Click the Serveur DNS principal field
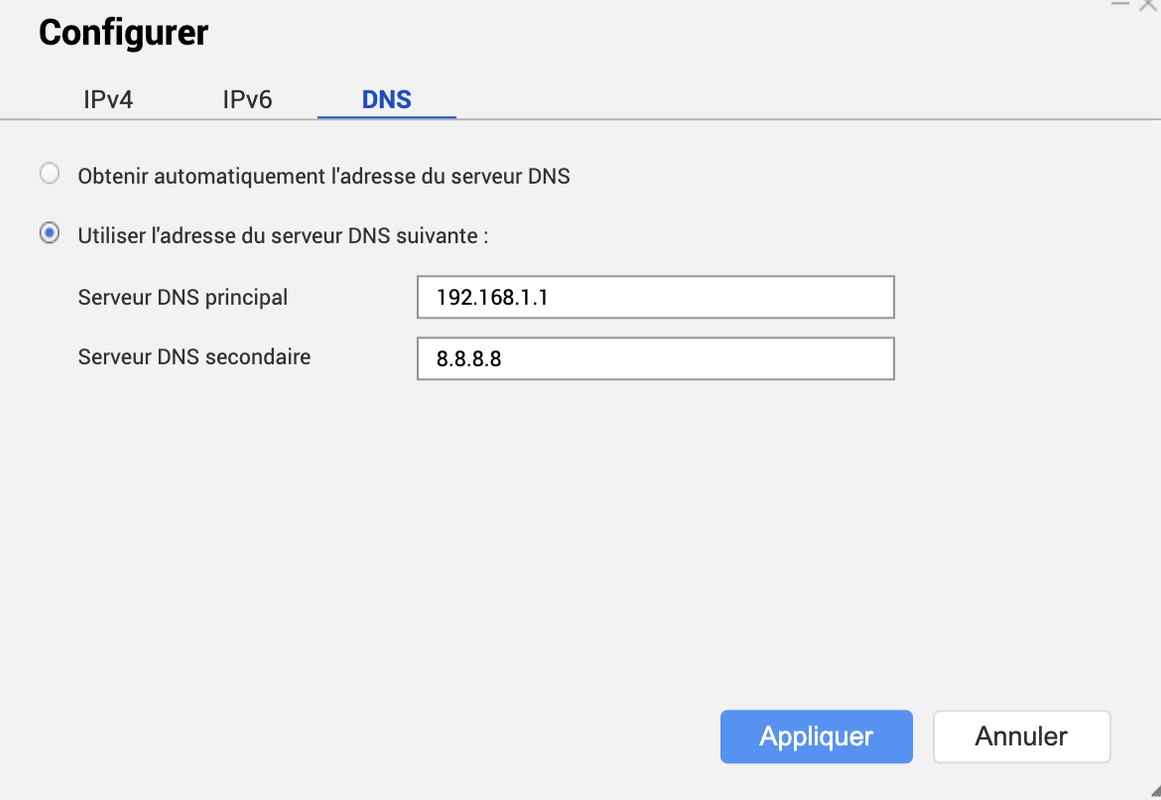This screenshot has width=1161, height=800. point(655,297)
